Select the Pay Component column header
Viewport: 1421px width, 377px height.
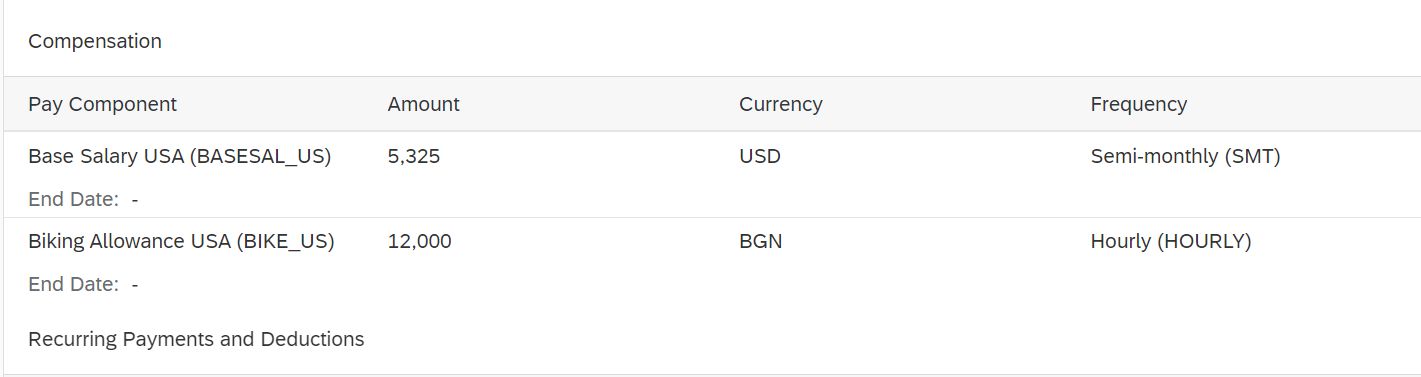[102, 104]
